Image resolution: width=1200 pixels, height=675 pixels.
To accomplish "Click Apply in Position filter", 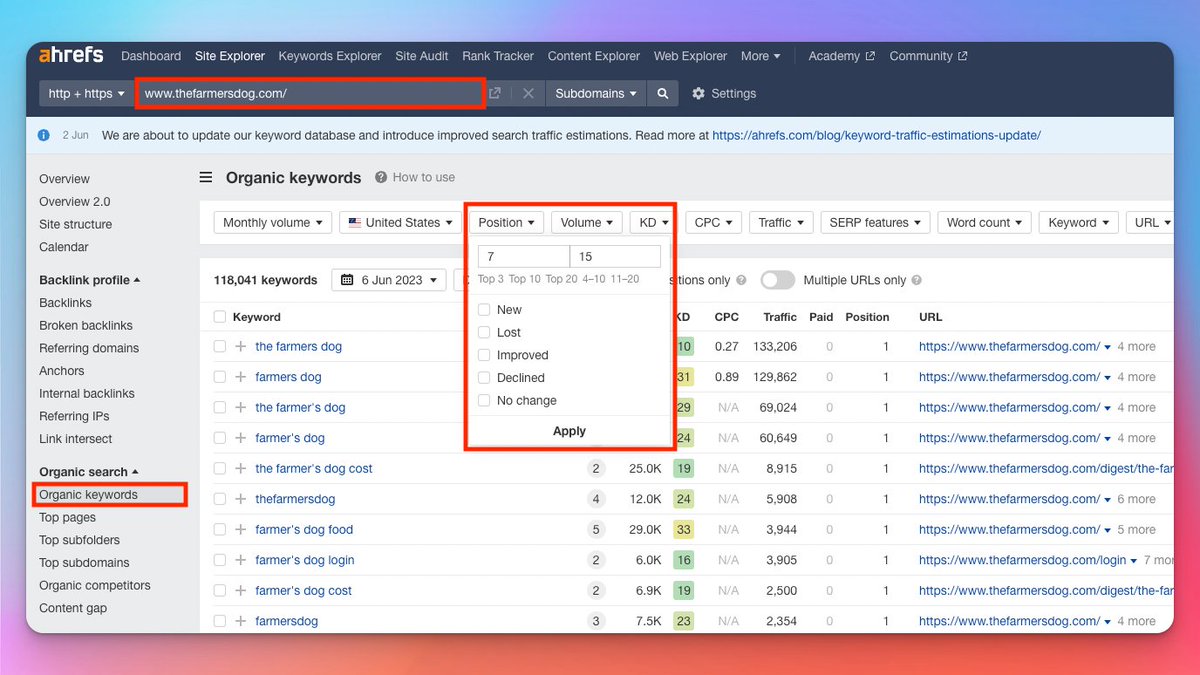I will (569, 431).
